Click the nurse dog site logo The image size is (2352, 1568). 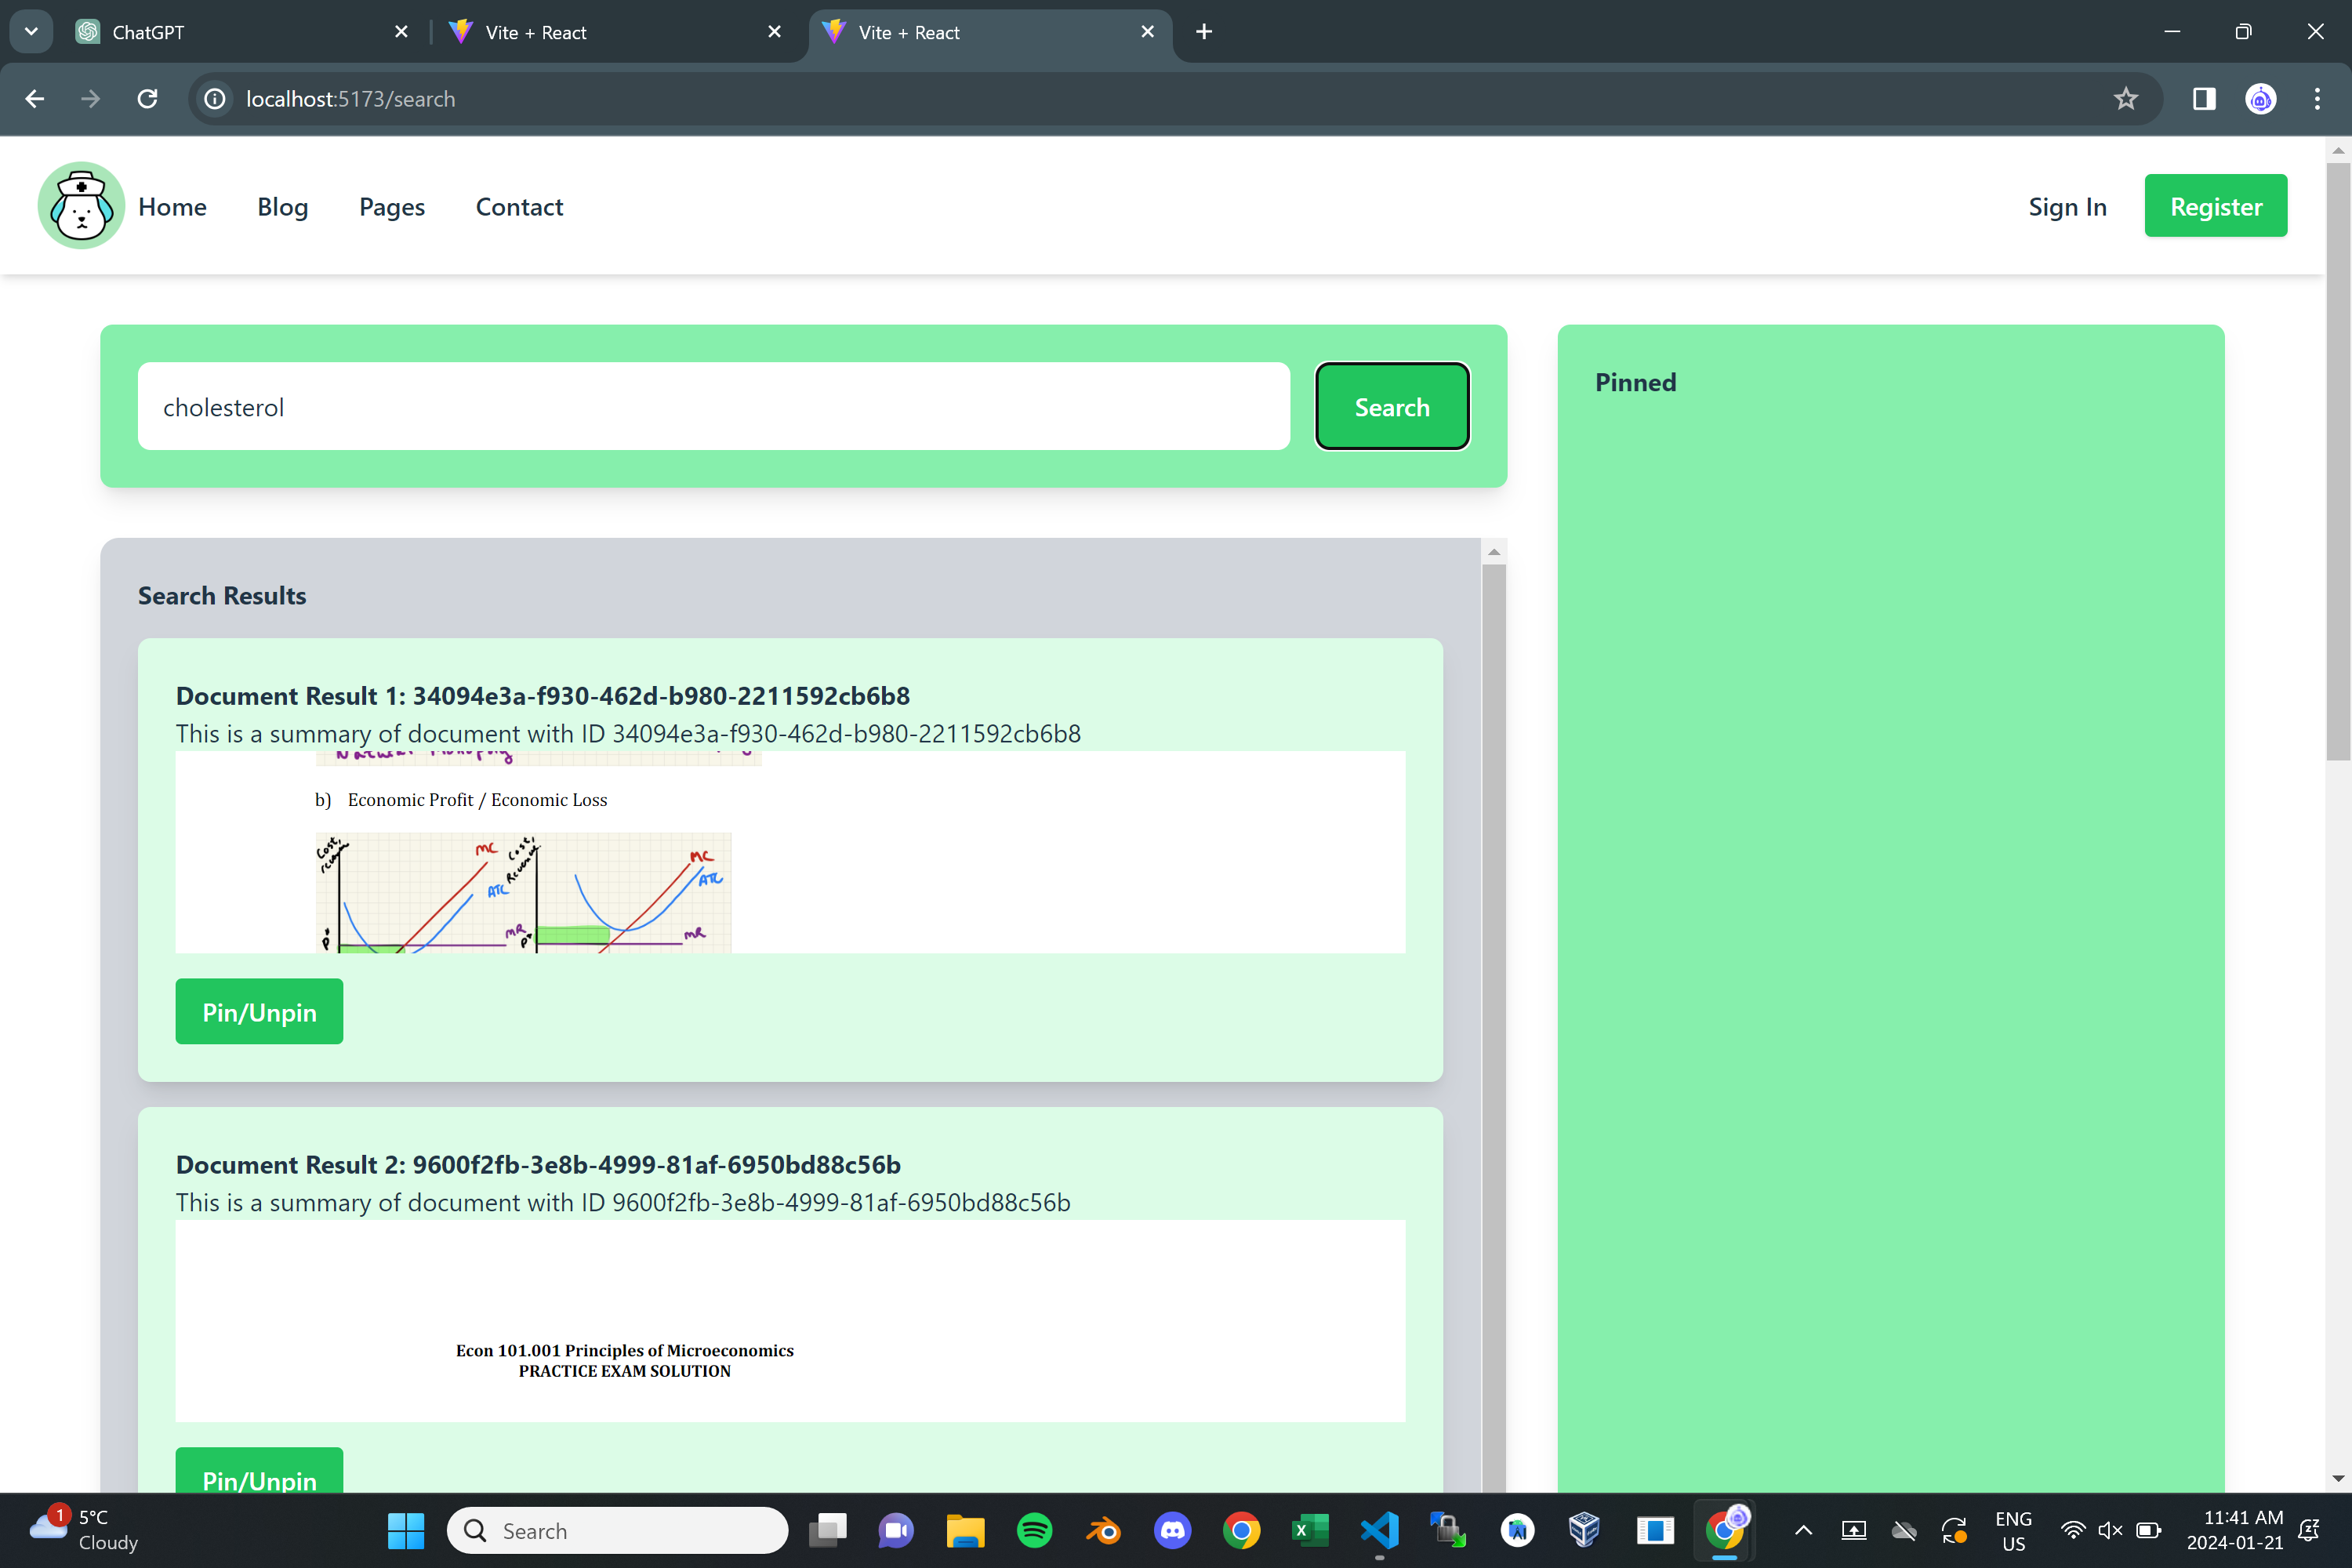81,206
